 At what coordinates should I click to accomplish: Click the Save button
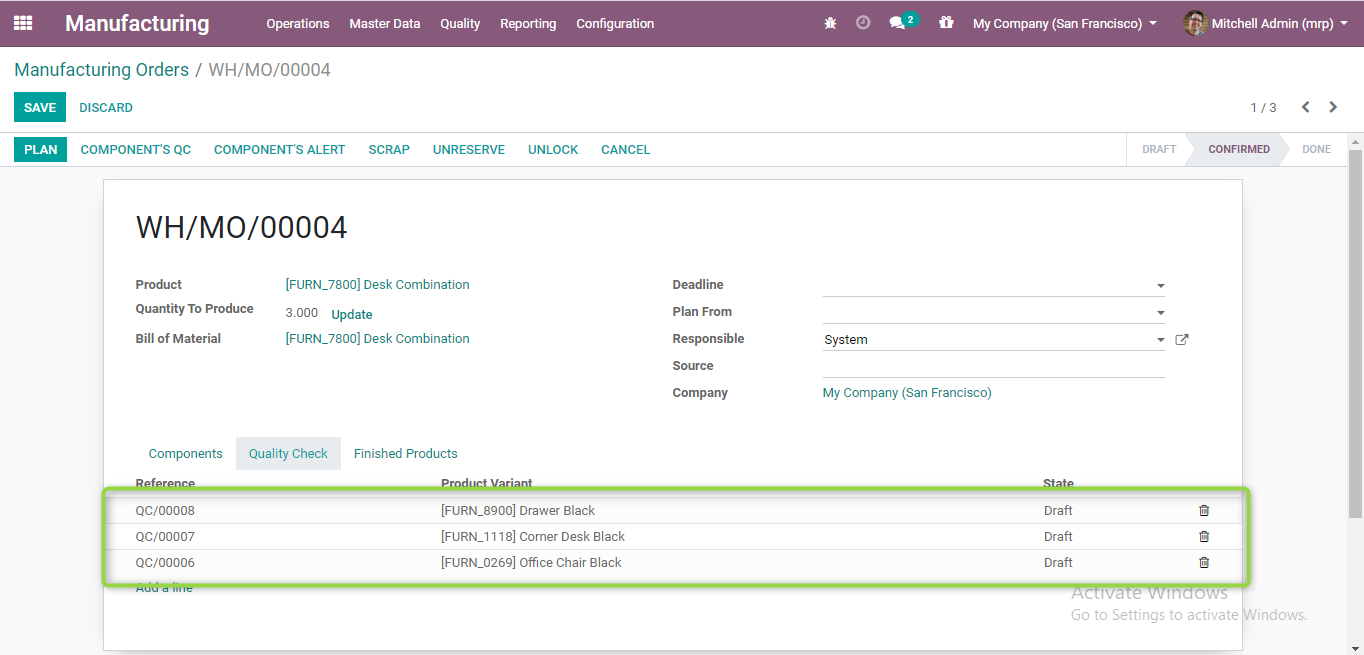40,107
